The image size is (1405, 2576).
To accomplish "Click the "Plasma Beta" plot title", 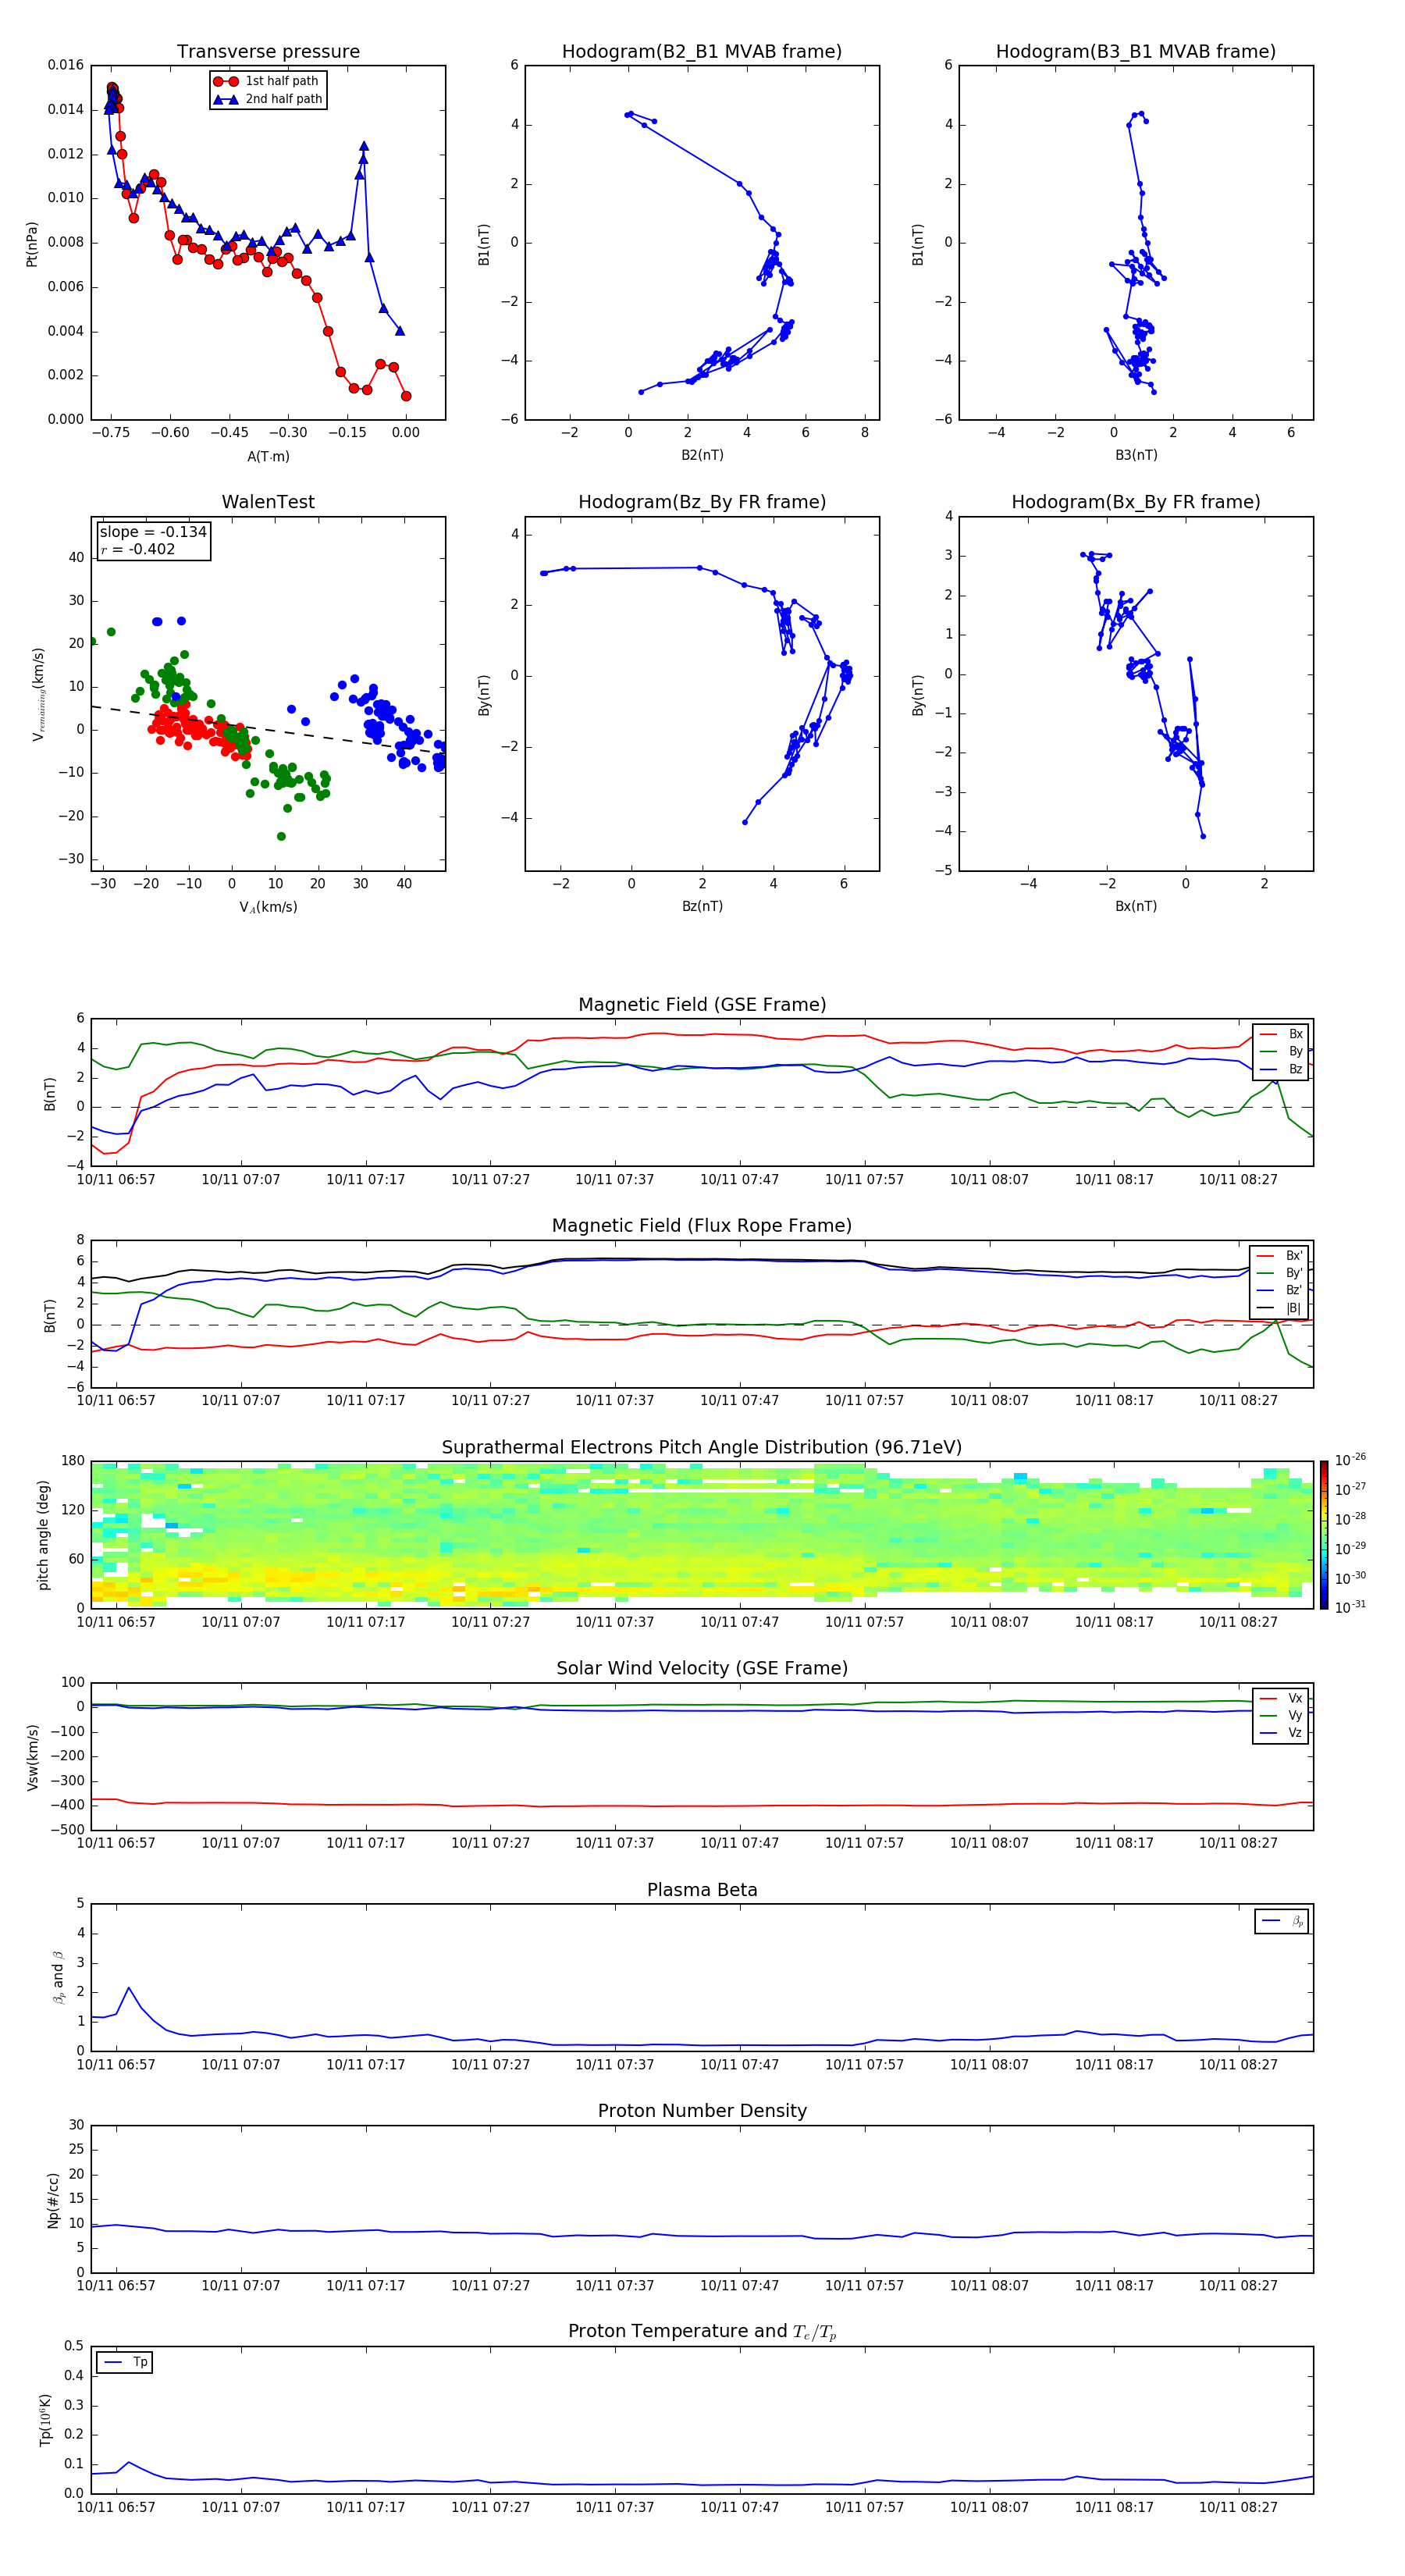I will pyautogui.click(x=702, y=1890).
